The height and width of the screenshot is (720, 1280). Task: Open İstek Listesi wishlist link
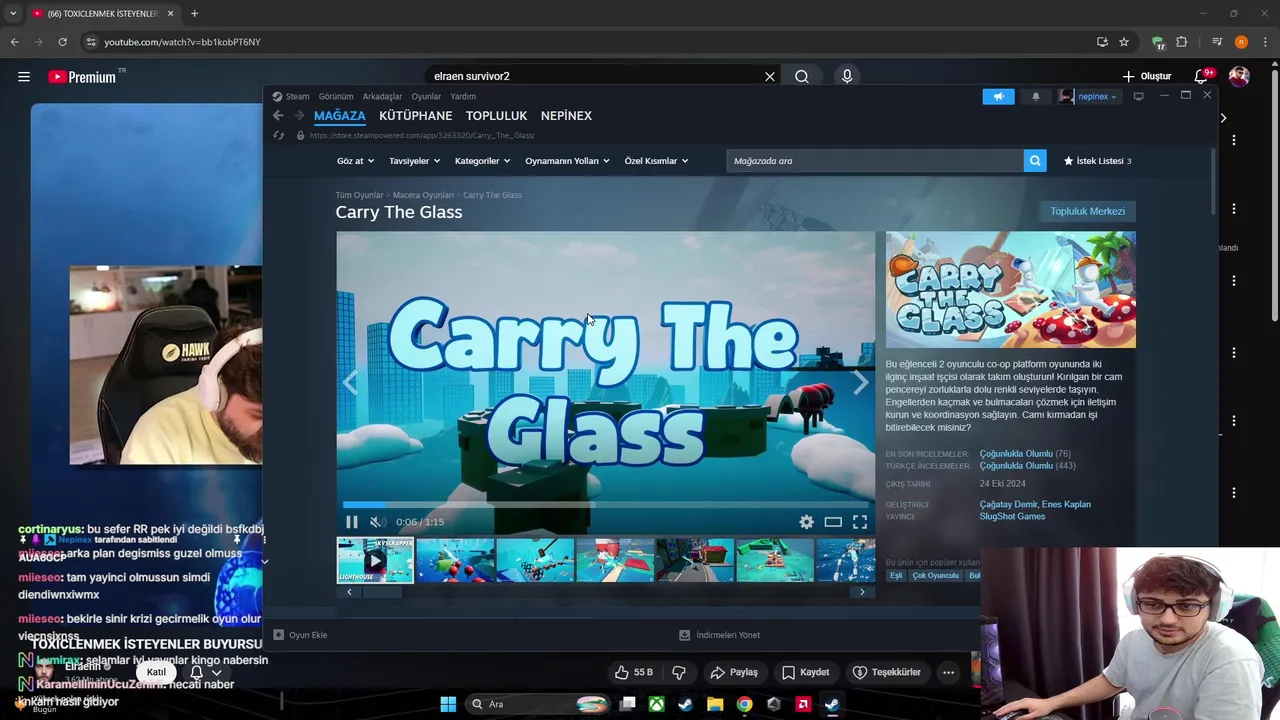pos(1097,161)
